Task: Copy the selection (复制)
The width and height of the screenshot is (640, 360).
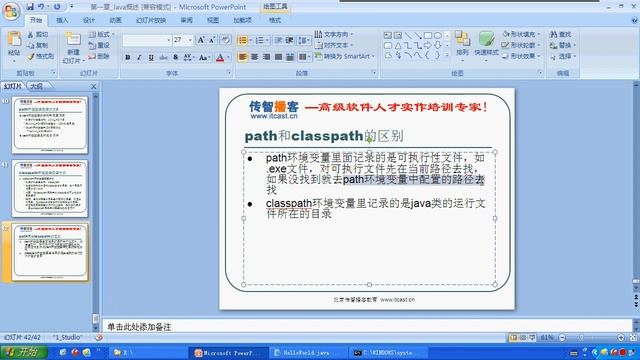Action: tap(38, 45)
